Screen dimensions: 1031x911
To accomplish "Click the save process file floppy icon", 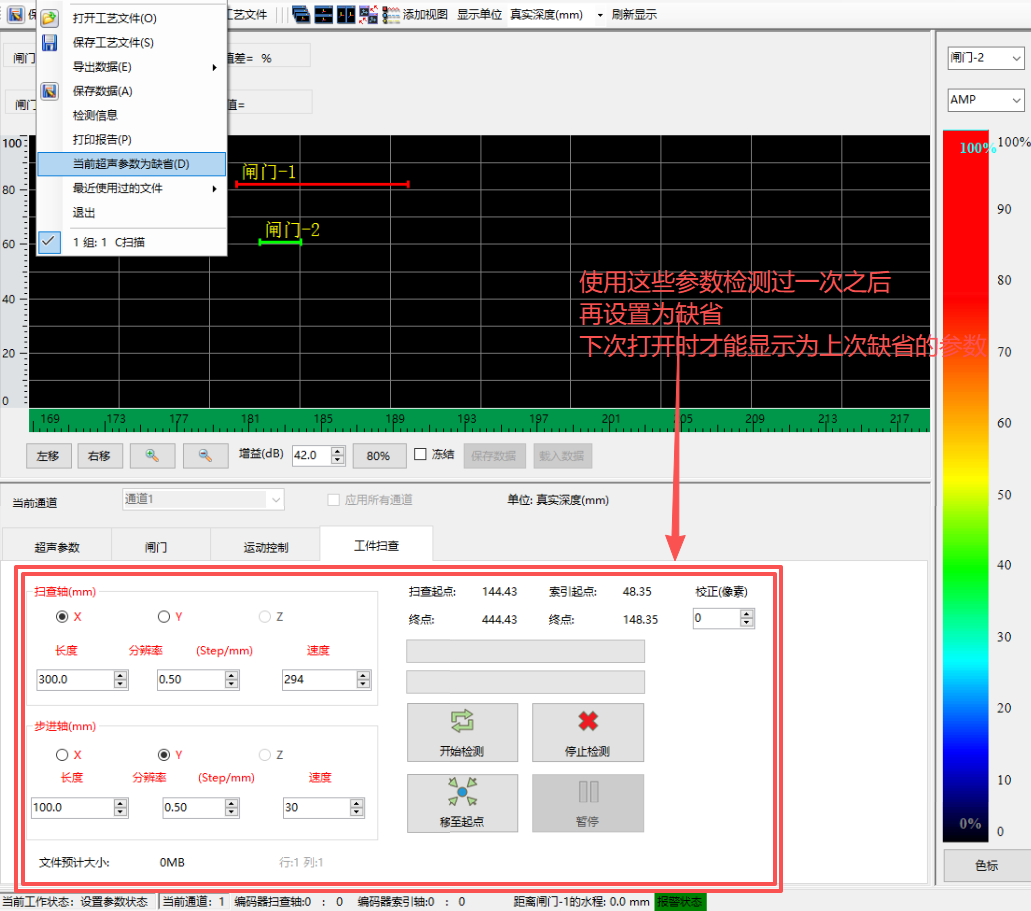I will tap(49, 43).
